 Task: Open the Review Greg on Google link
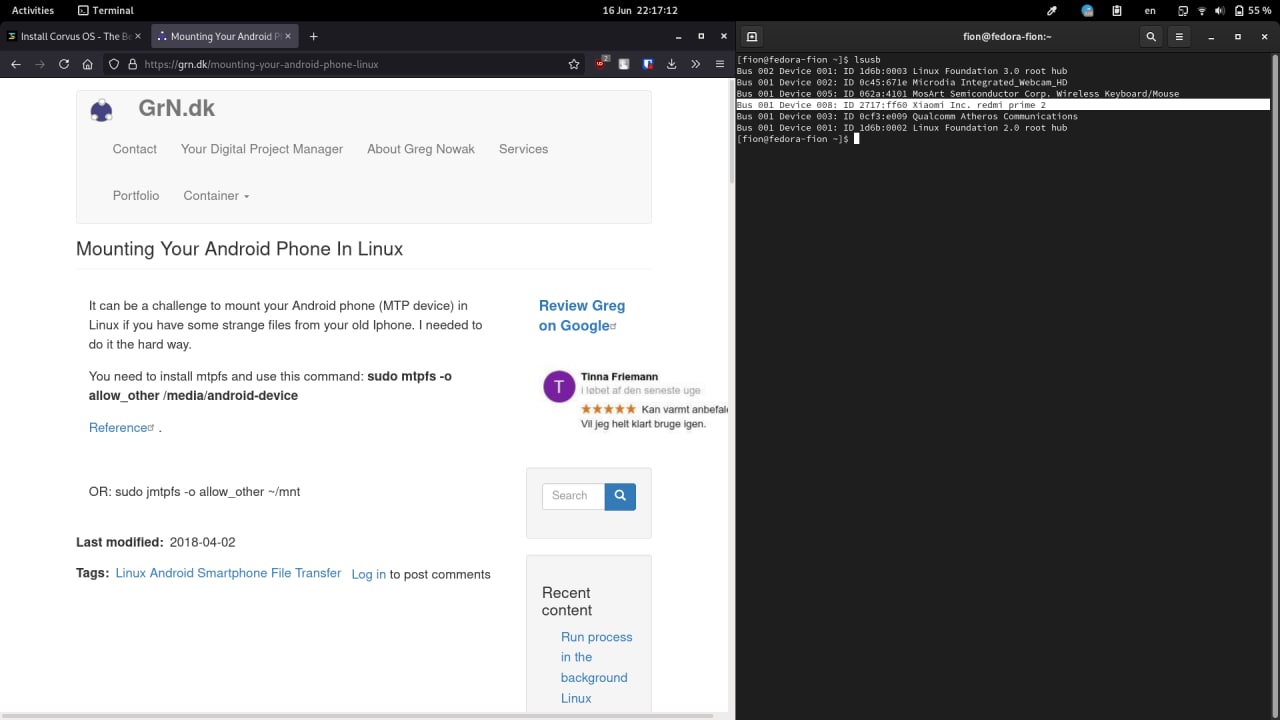tap(582, 316)
